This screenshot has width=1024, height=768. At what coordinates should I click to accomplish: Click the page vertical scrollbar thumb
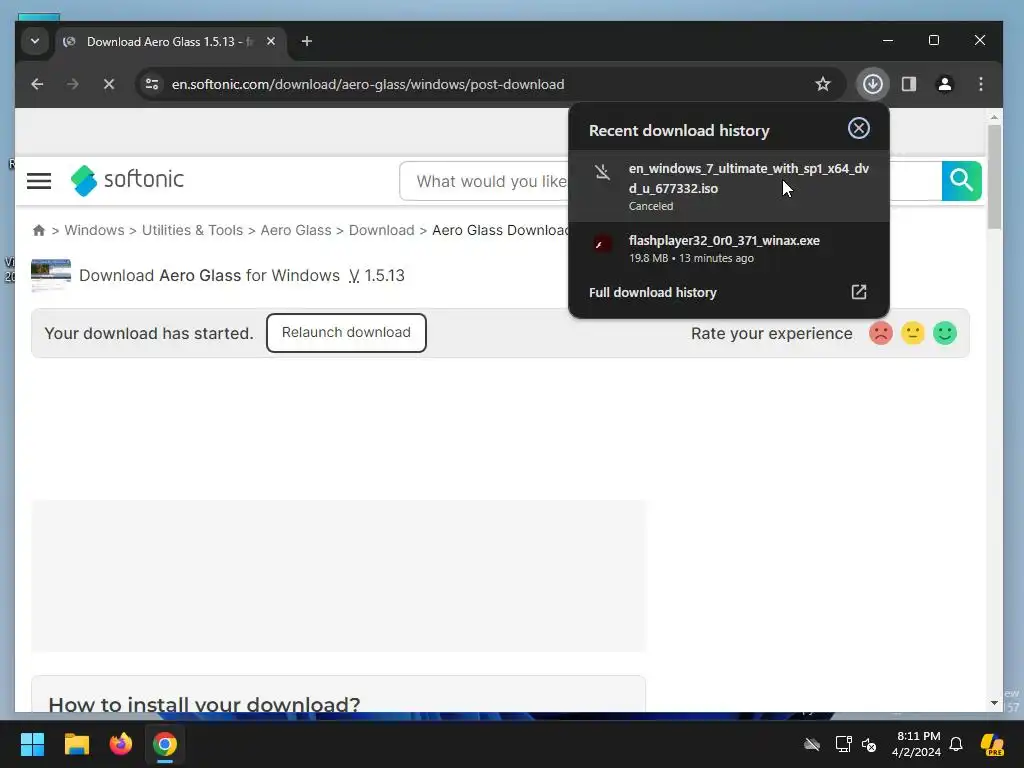tap(994, 176)
